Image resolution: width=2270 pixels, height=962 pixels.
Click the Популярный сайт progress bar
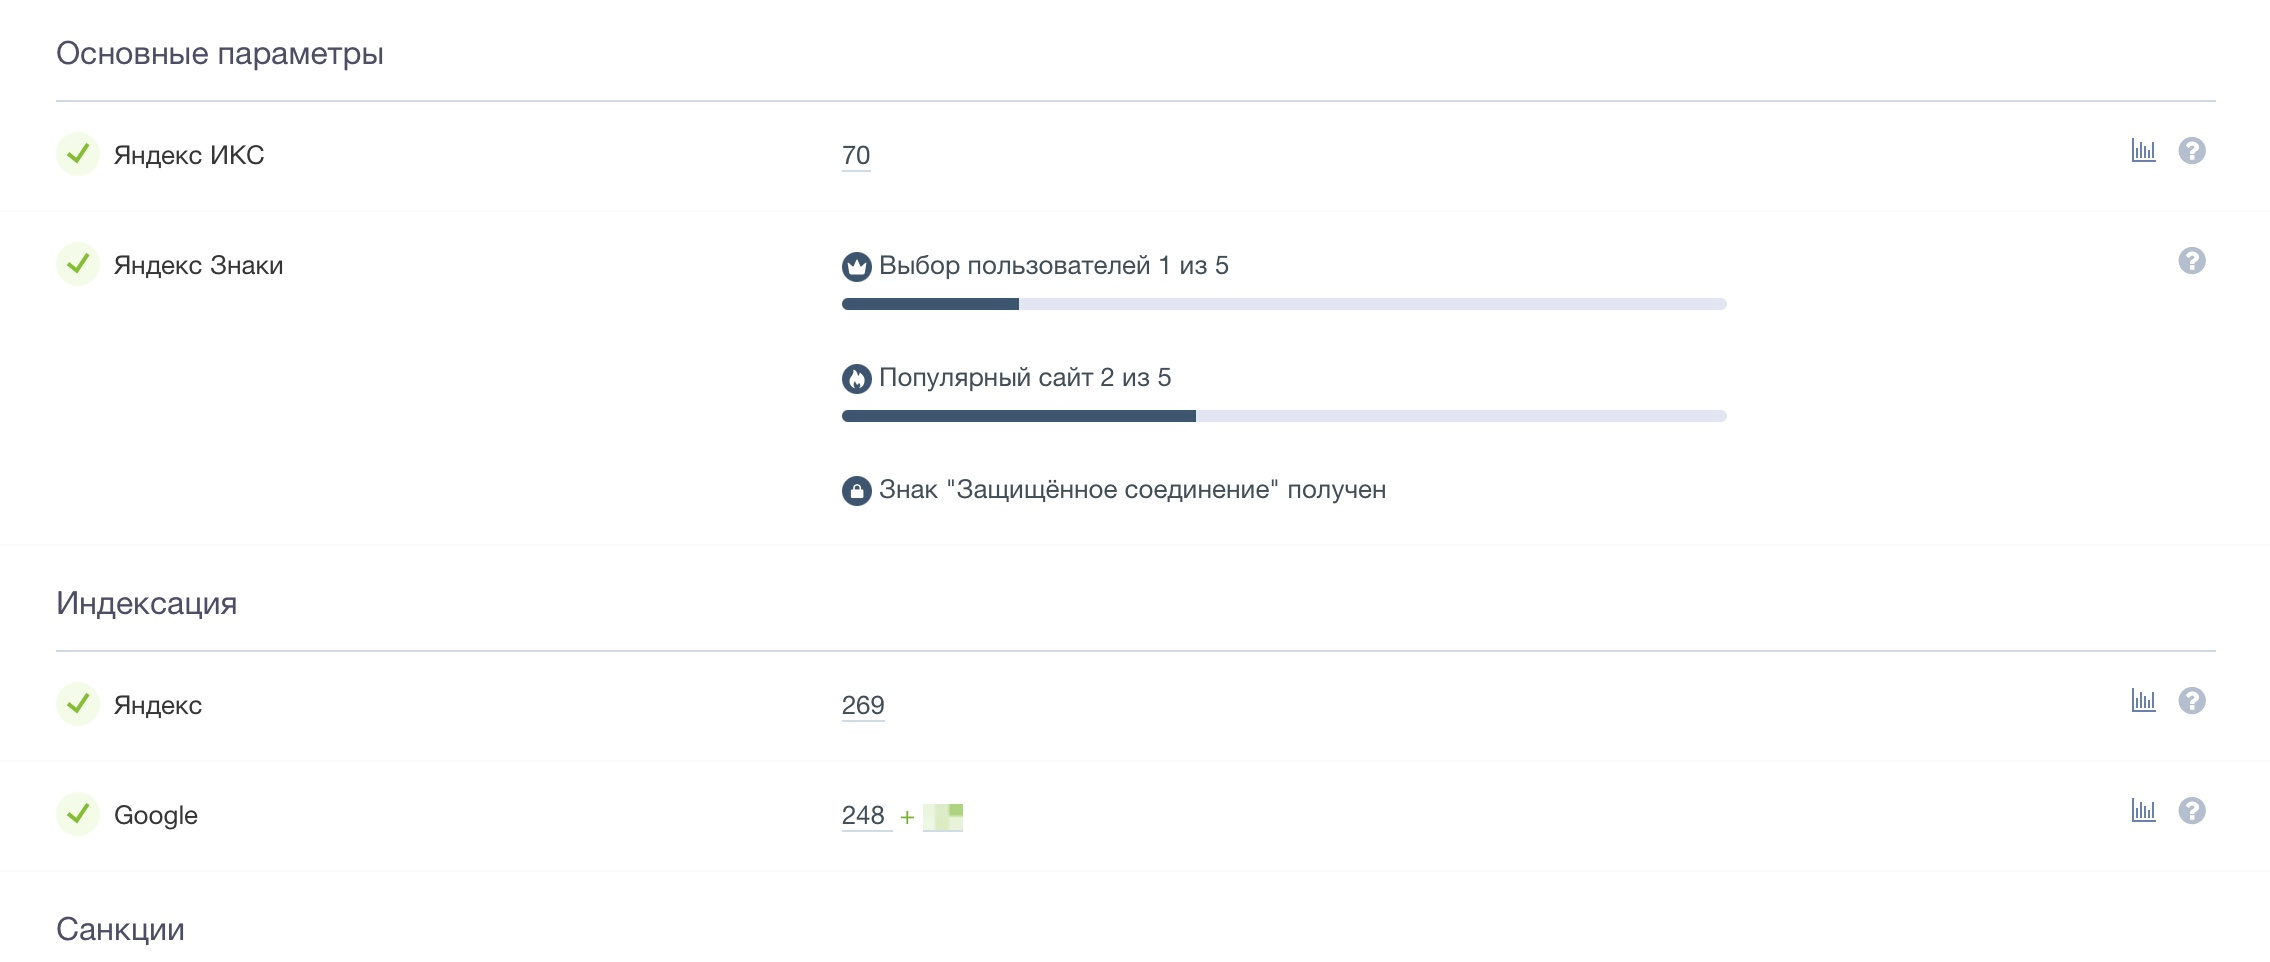[x=1284, y=416]
